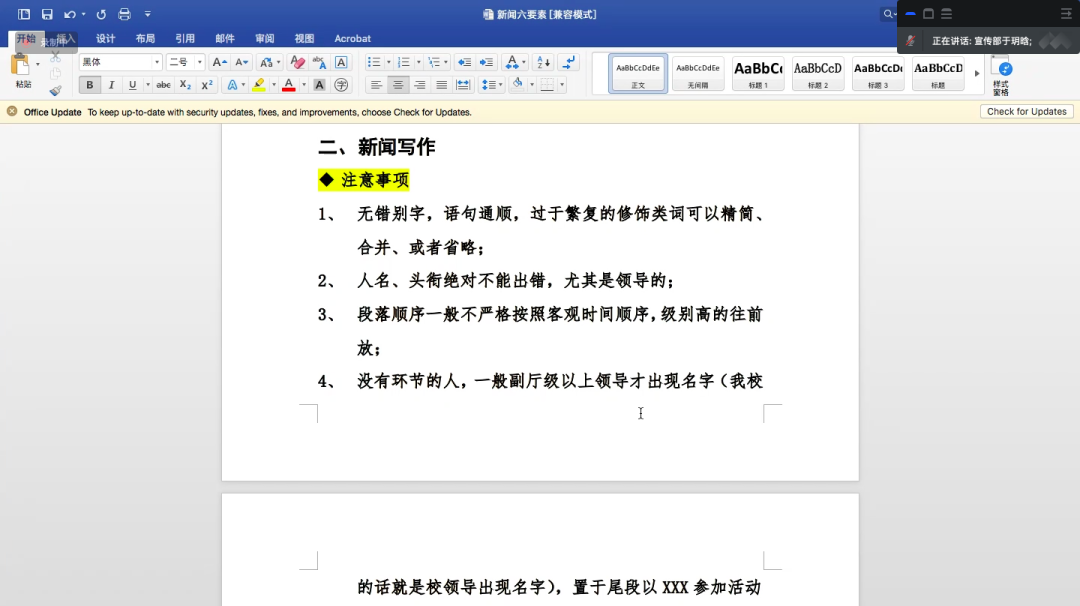This screenshot has height=606, width=1080.
Task: Open the 开始 ribbon tab
Action: click(26, 39)
